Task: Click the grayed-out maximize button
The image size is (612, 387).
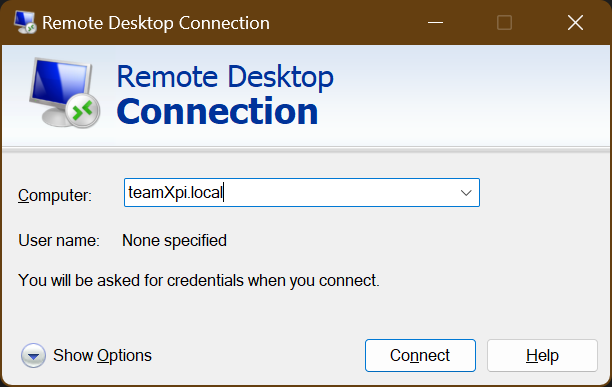Action: pos(504,23)
